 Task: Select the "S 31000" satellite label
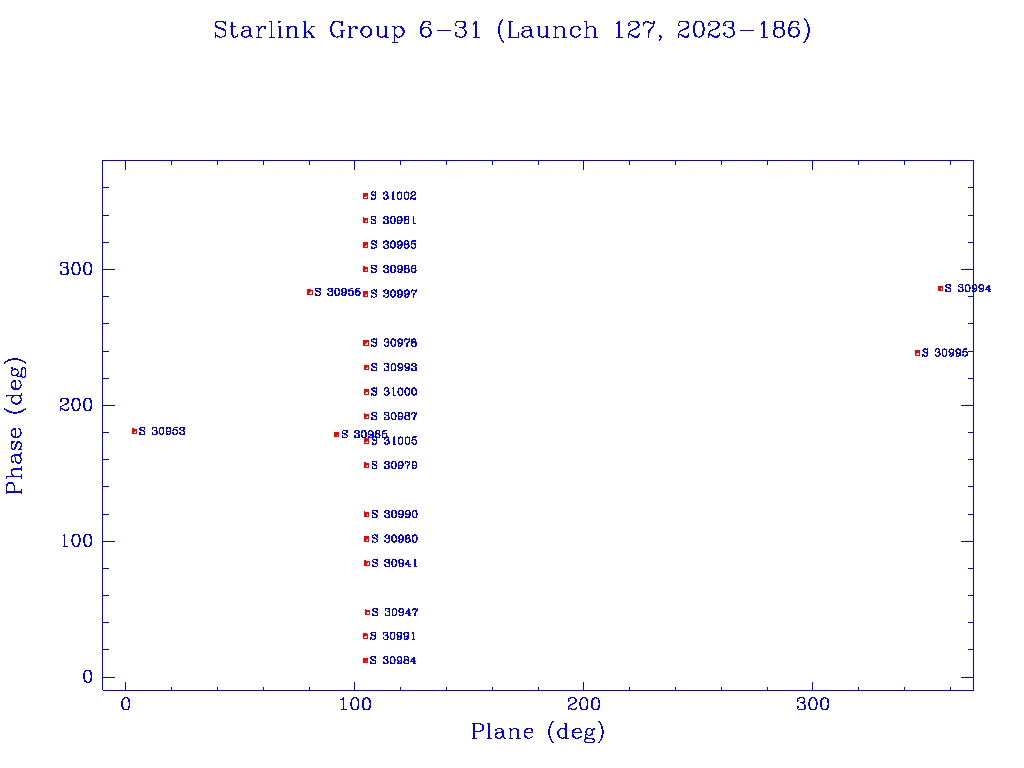(x=394, y=392)
